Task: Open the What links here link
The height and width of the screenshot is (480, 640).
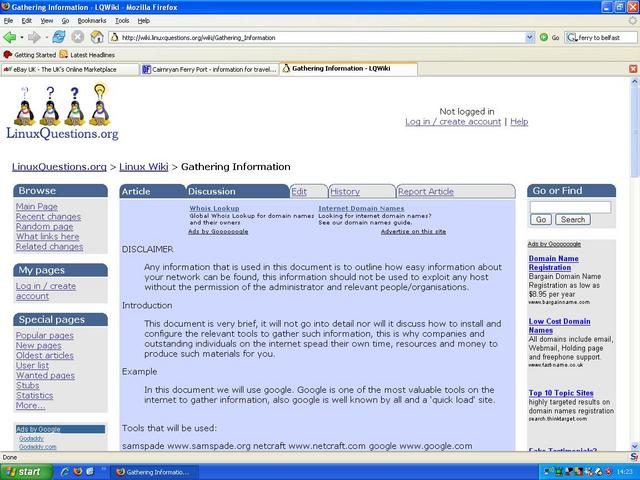Action: click(x=47, y=237)
